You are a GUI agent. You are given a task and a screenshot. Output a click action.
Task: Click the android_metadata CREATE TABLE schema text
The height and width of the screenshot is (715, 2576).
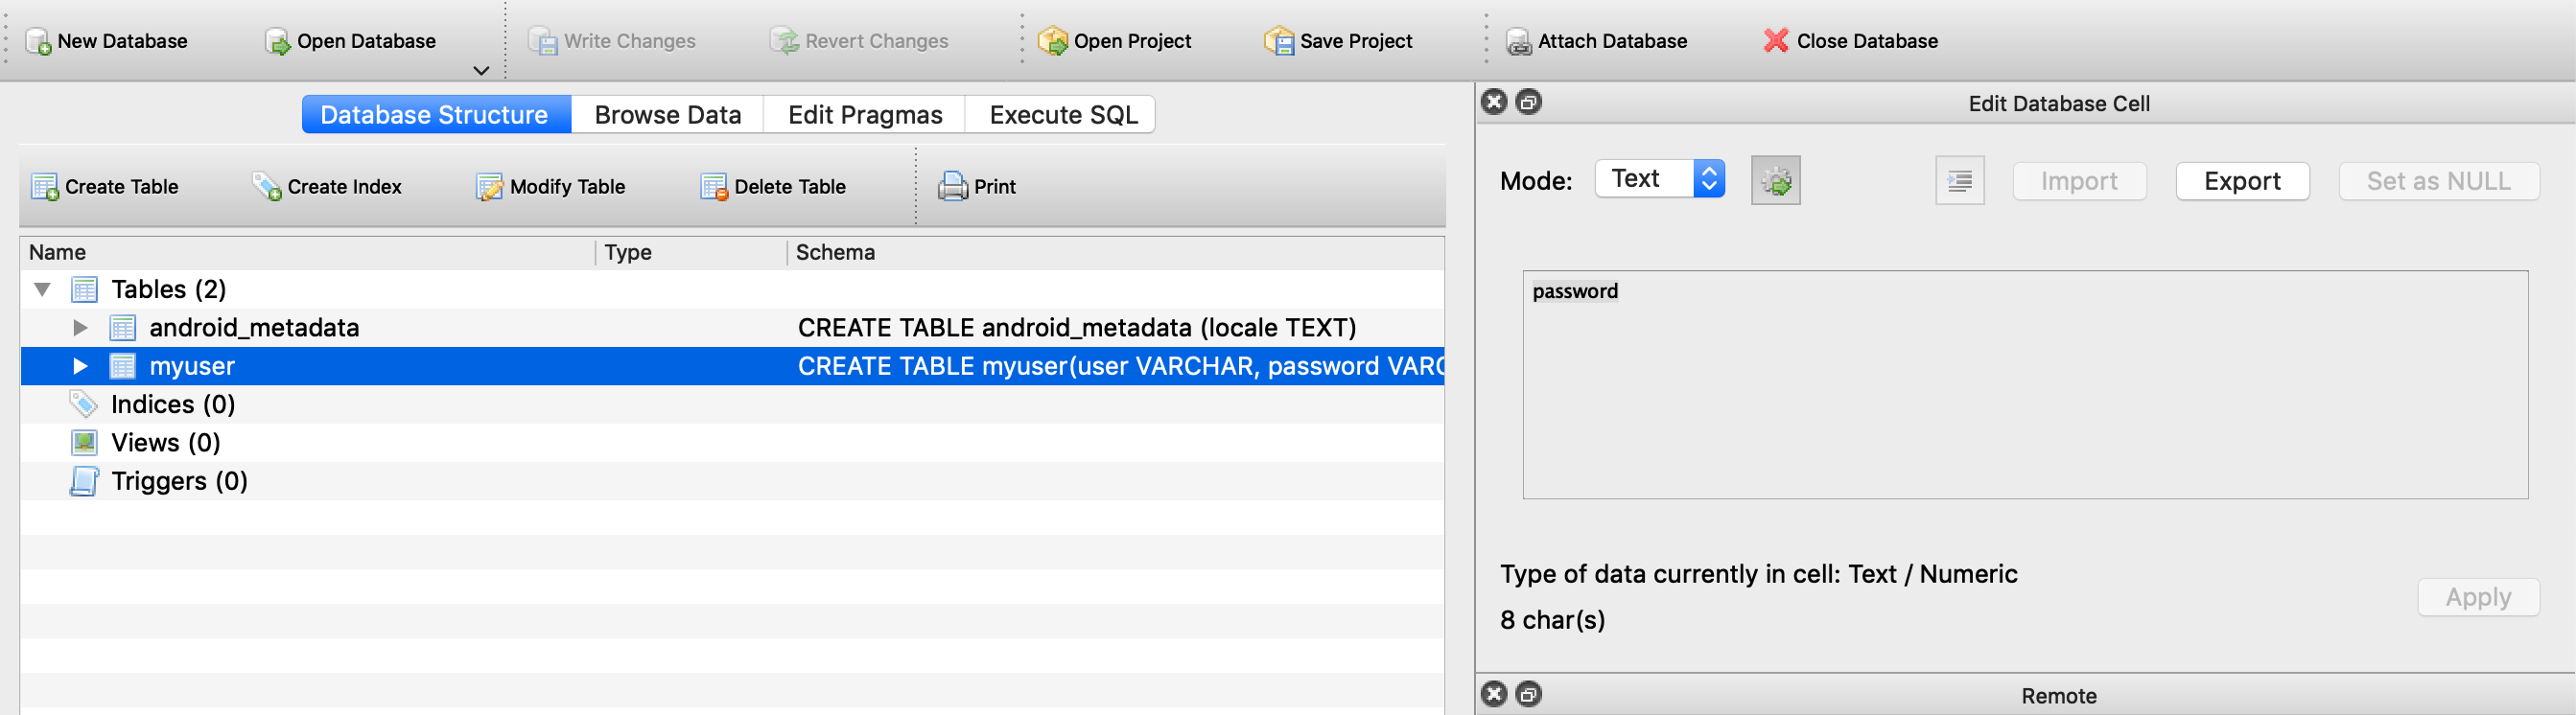tap(1077, 328)
